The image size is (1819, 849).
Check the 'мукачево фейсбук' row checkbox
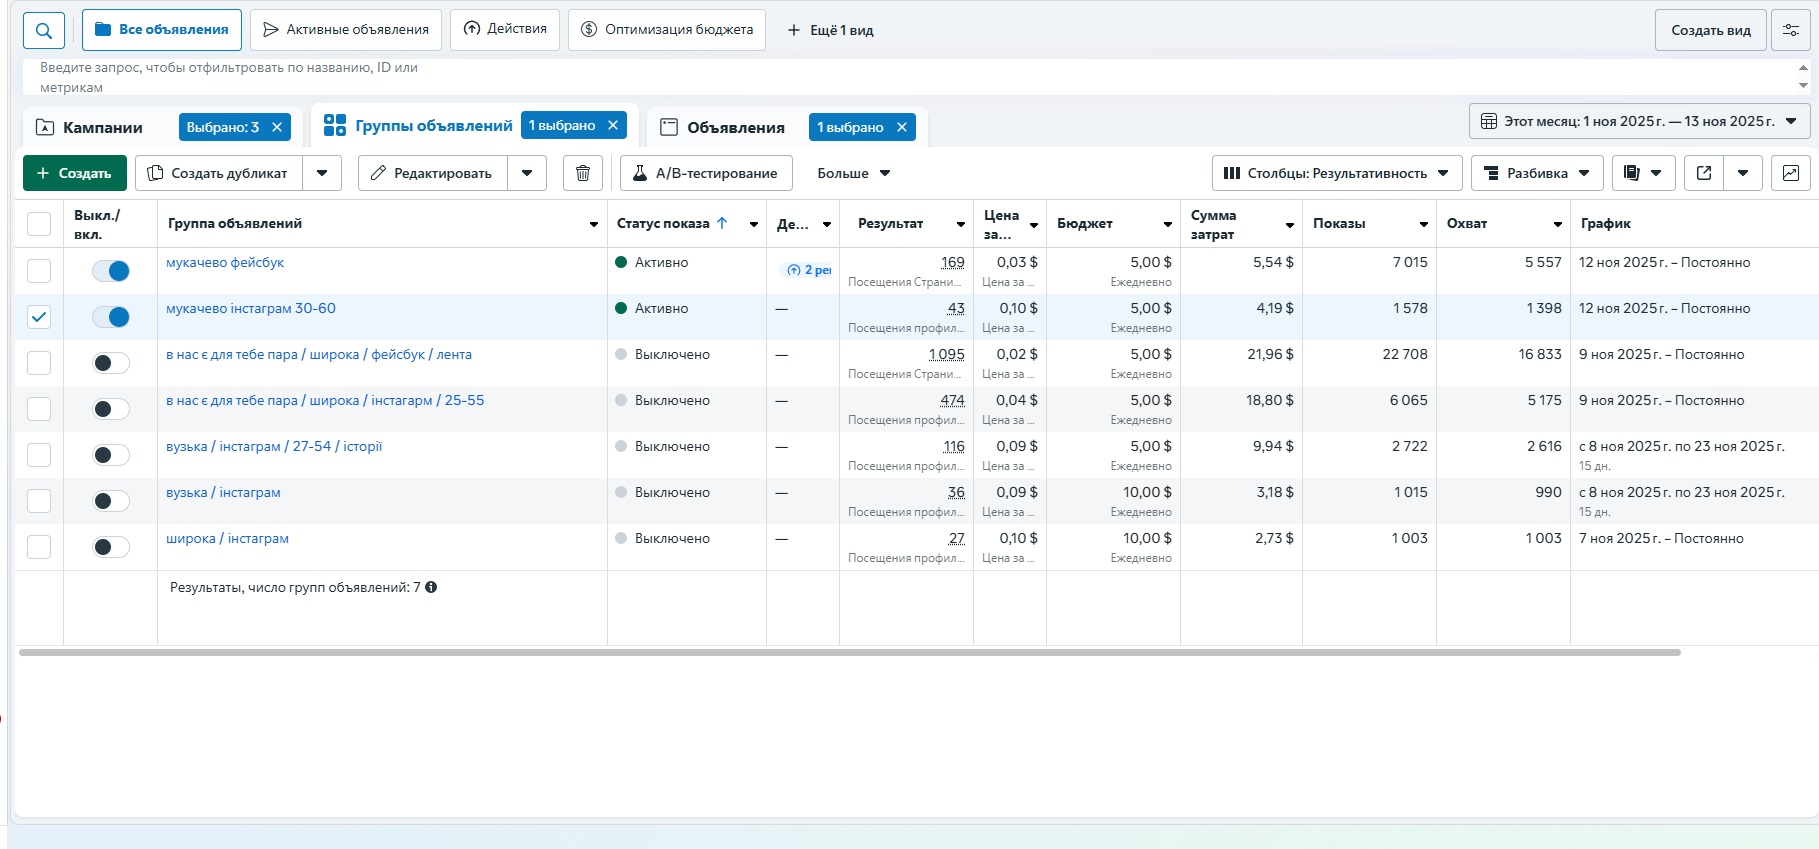(x=39, y=271)
